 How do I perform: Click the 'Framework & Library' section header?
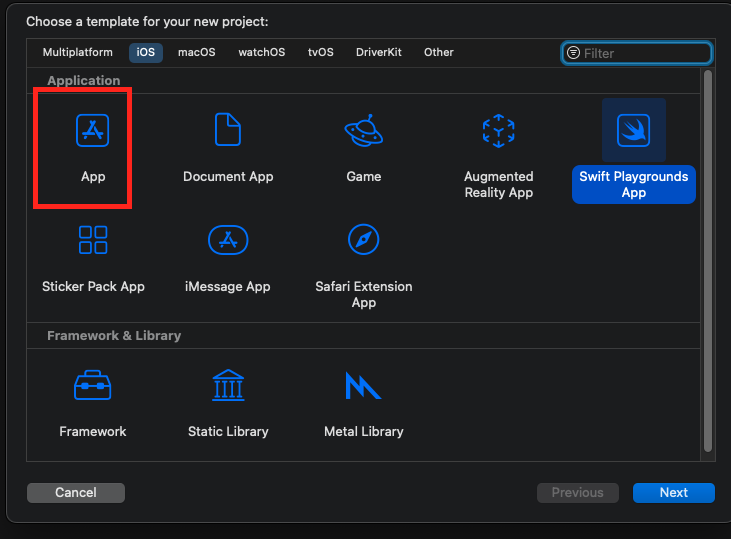(x=114, y=336)
